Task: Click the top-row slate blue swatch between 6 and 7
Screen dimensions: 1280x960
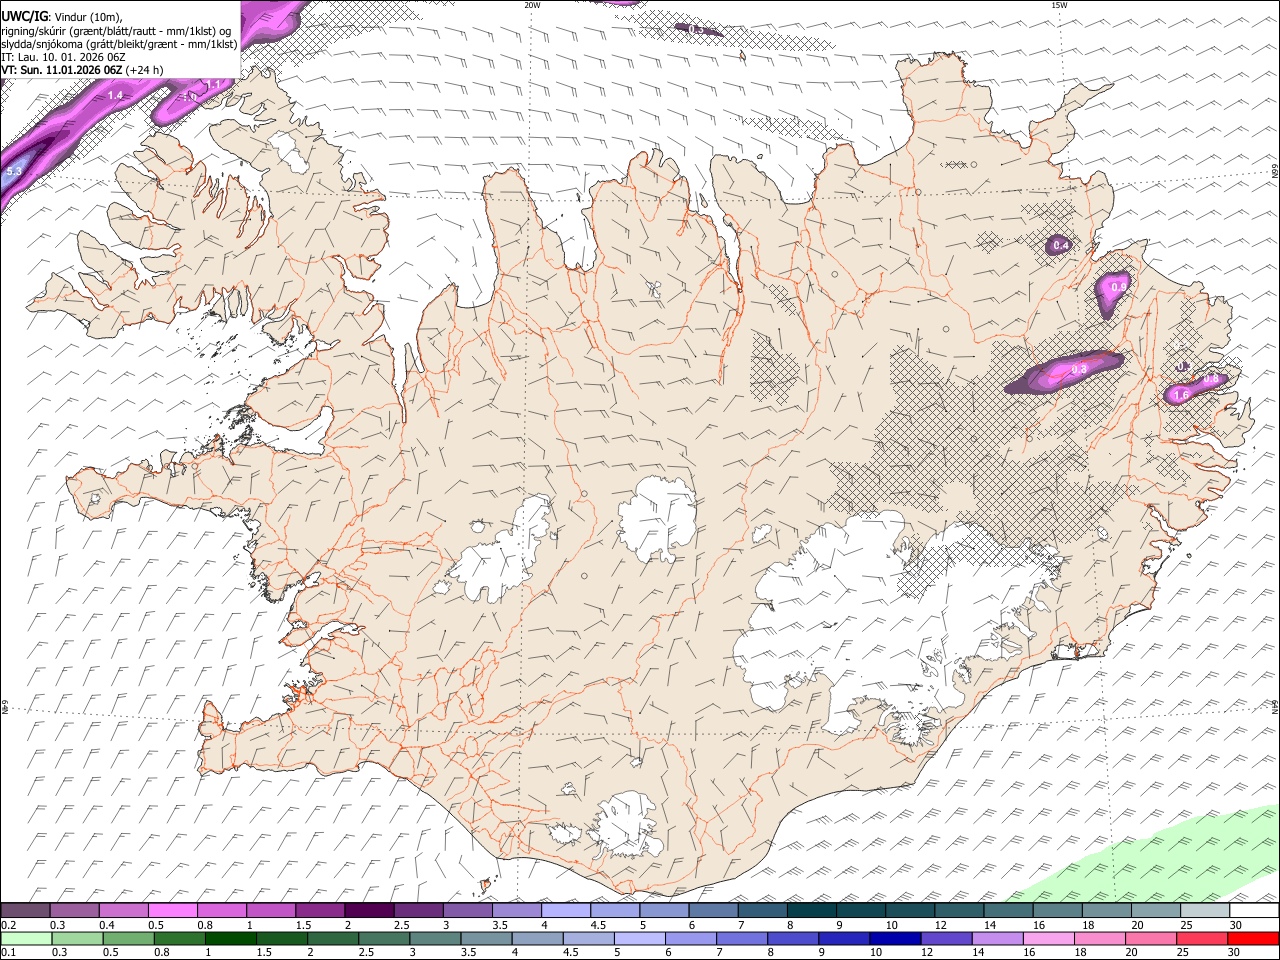Action: tap(713, 911)
